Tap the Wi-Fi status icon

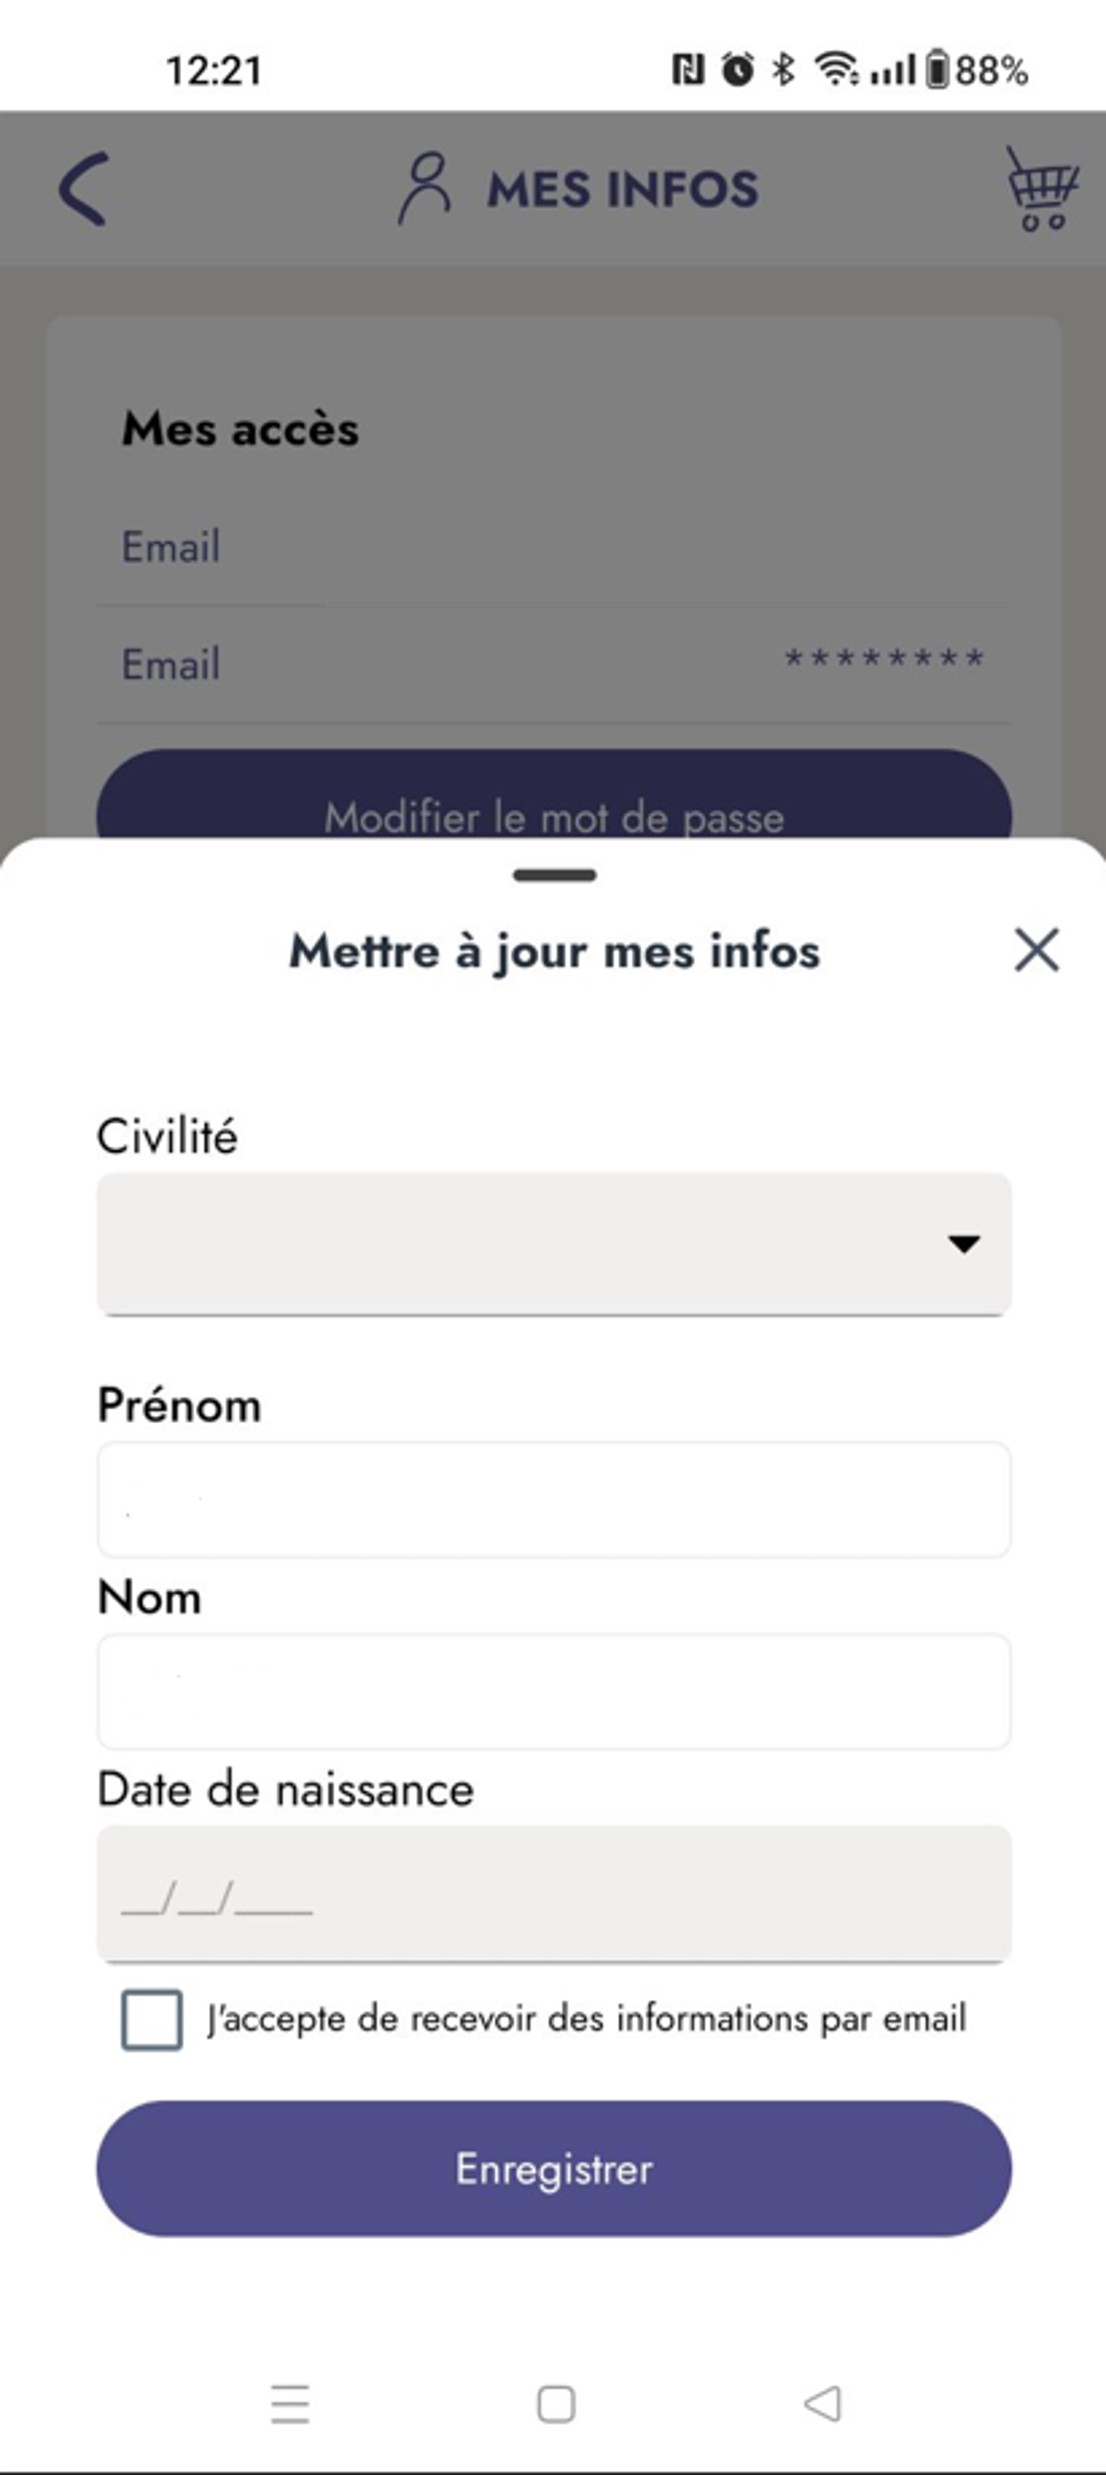click(x=836, y=69)
